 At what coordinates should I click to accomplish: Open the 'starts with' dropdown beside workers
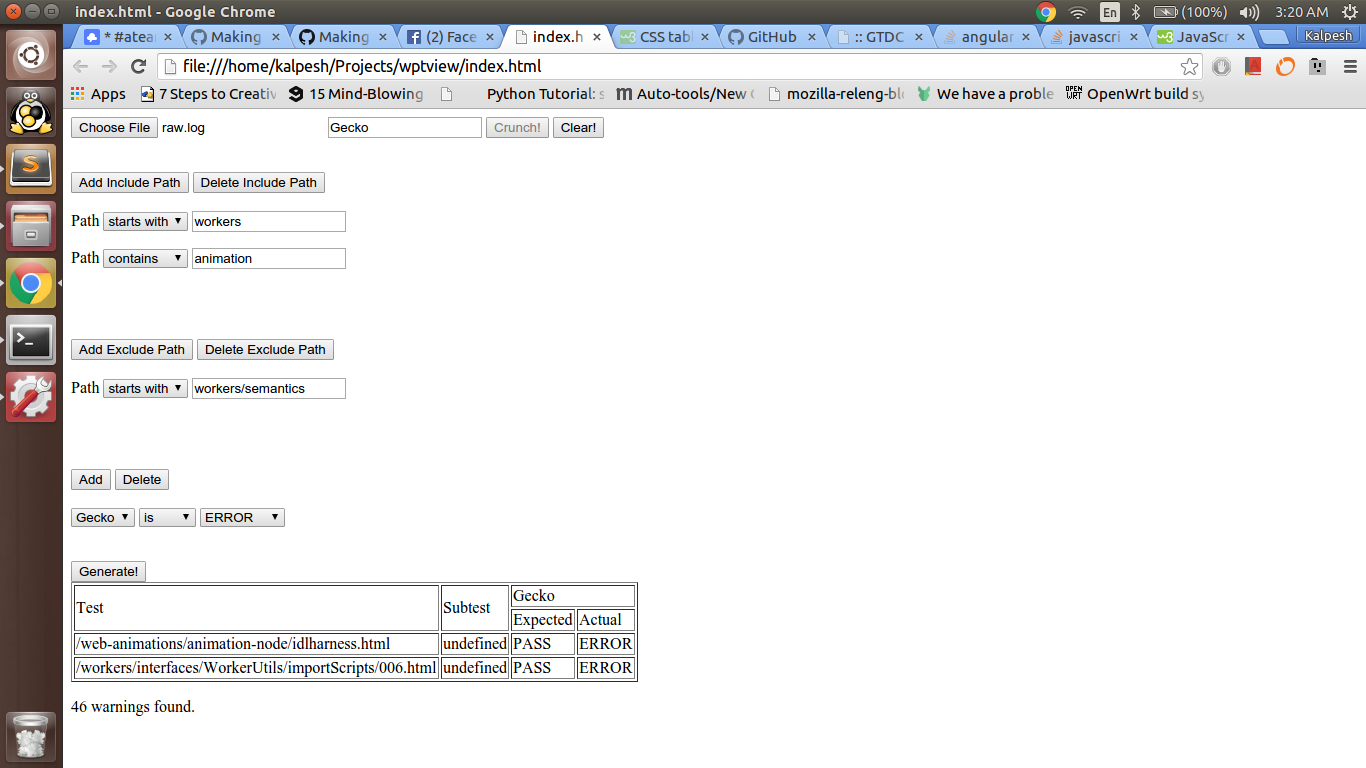tap(145, 221)
